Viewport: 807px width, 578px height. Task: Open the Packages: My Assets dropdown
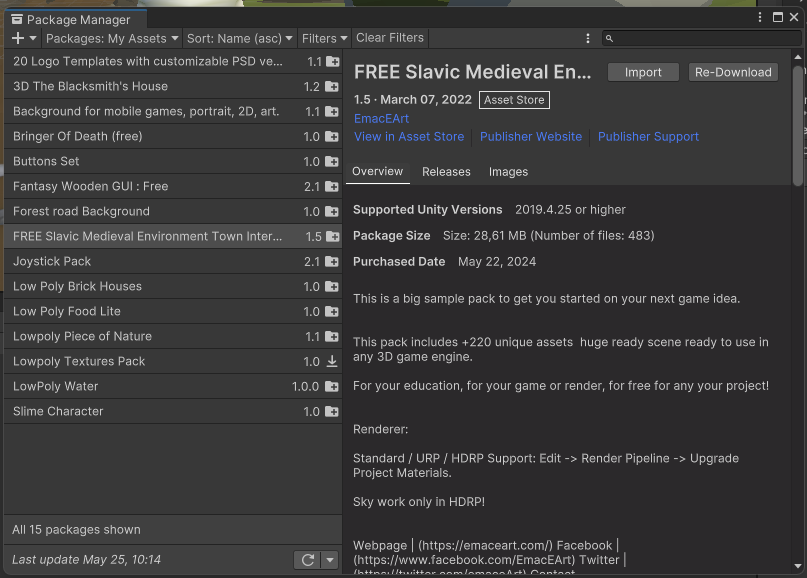112,39
